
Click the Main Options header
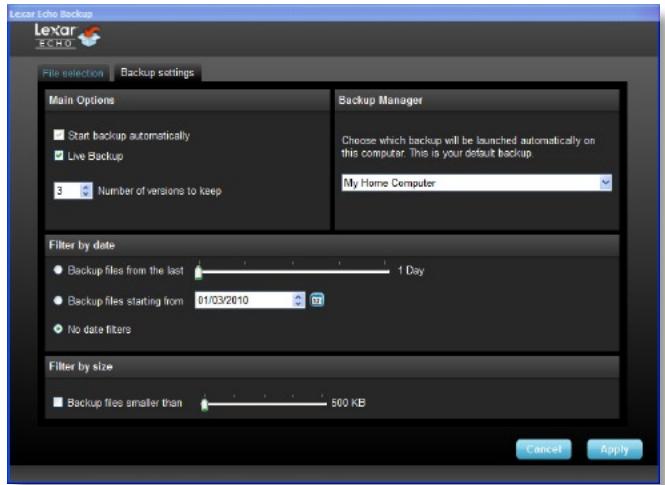(x=187, y=100)
